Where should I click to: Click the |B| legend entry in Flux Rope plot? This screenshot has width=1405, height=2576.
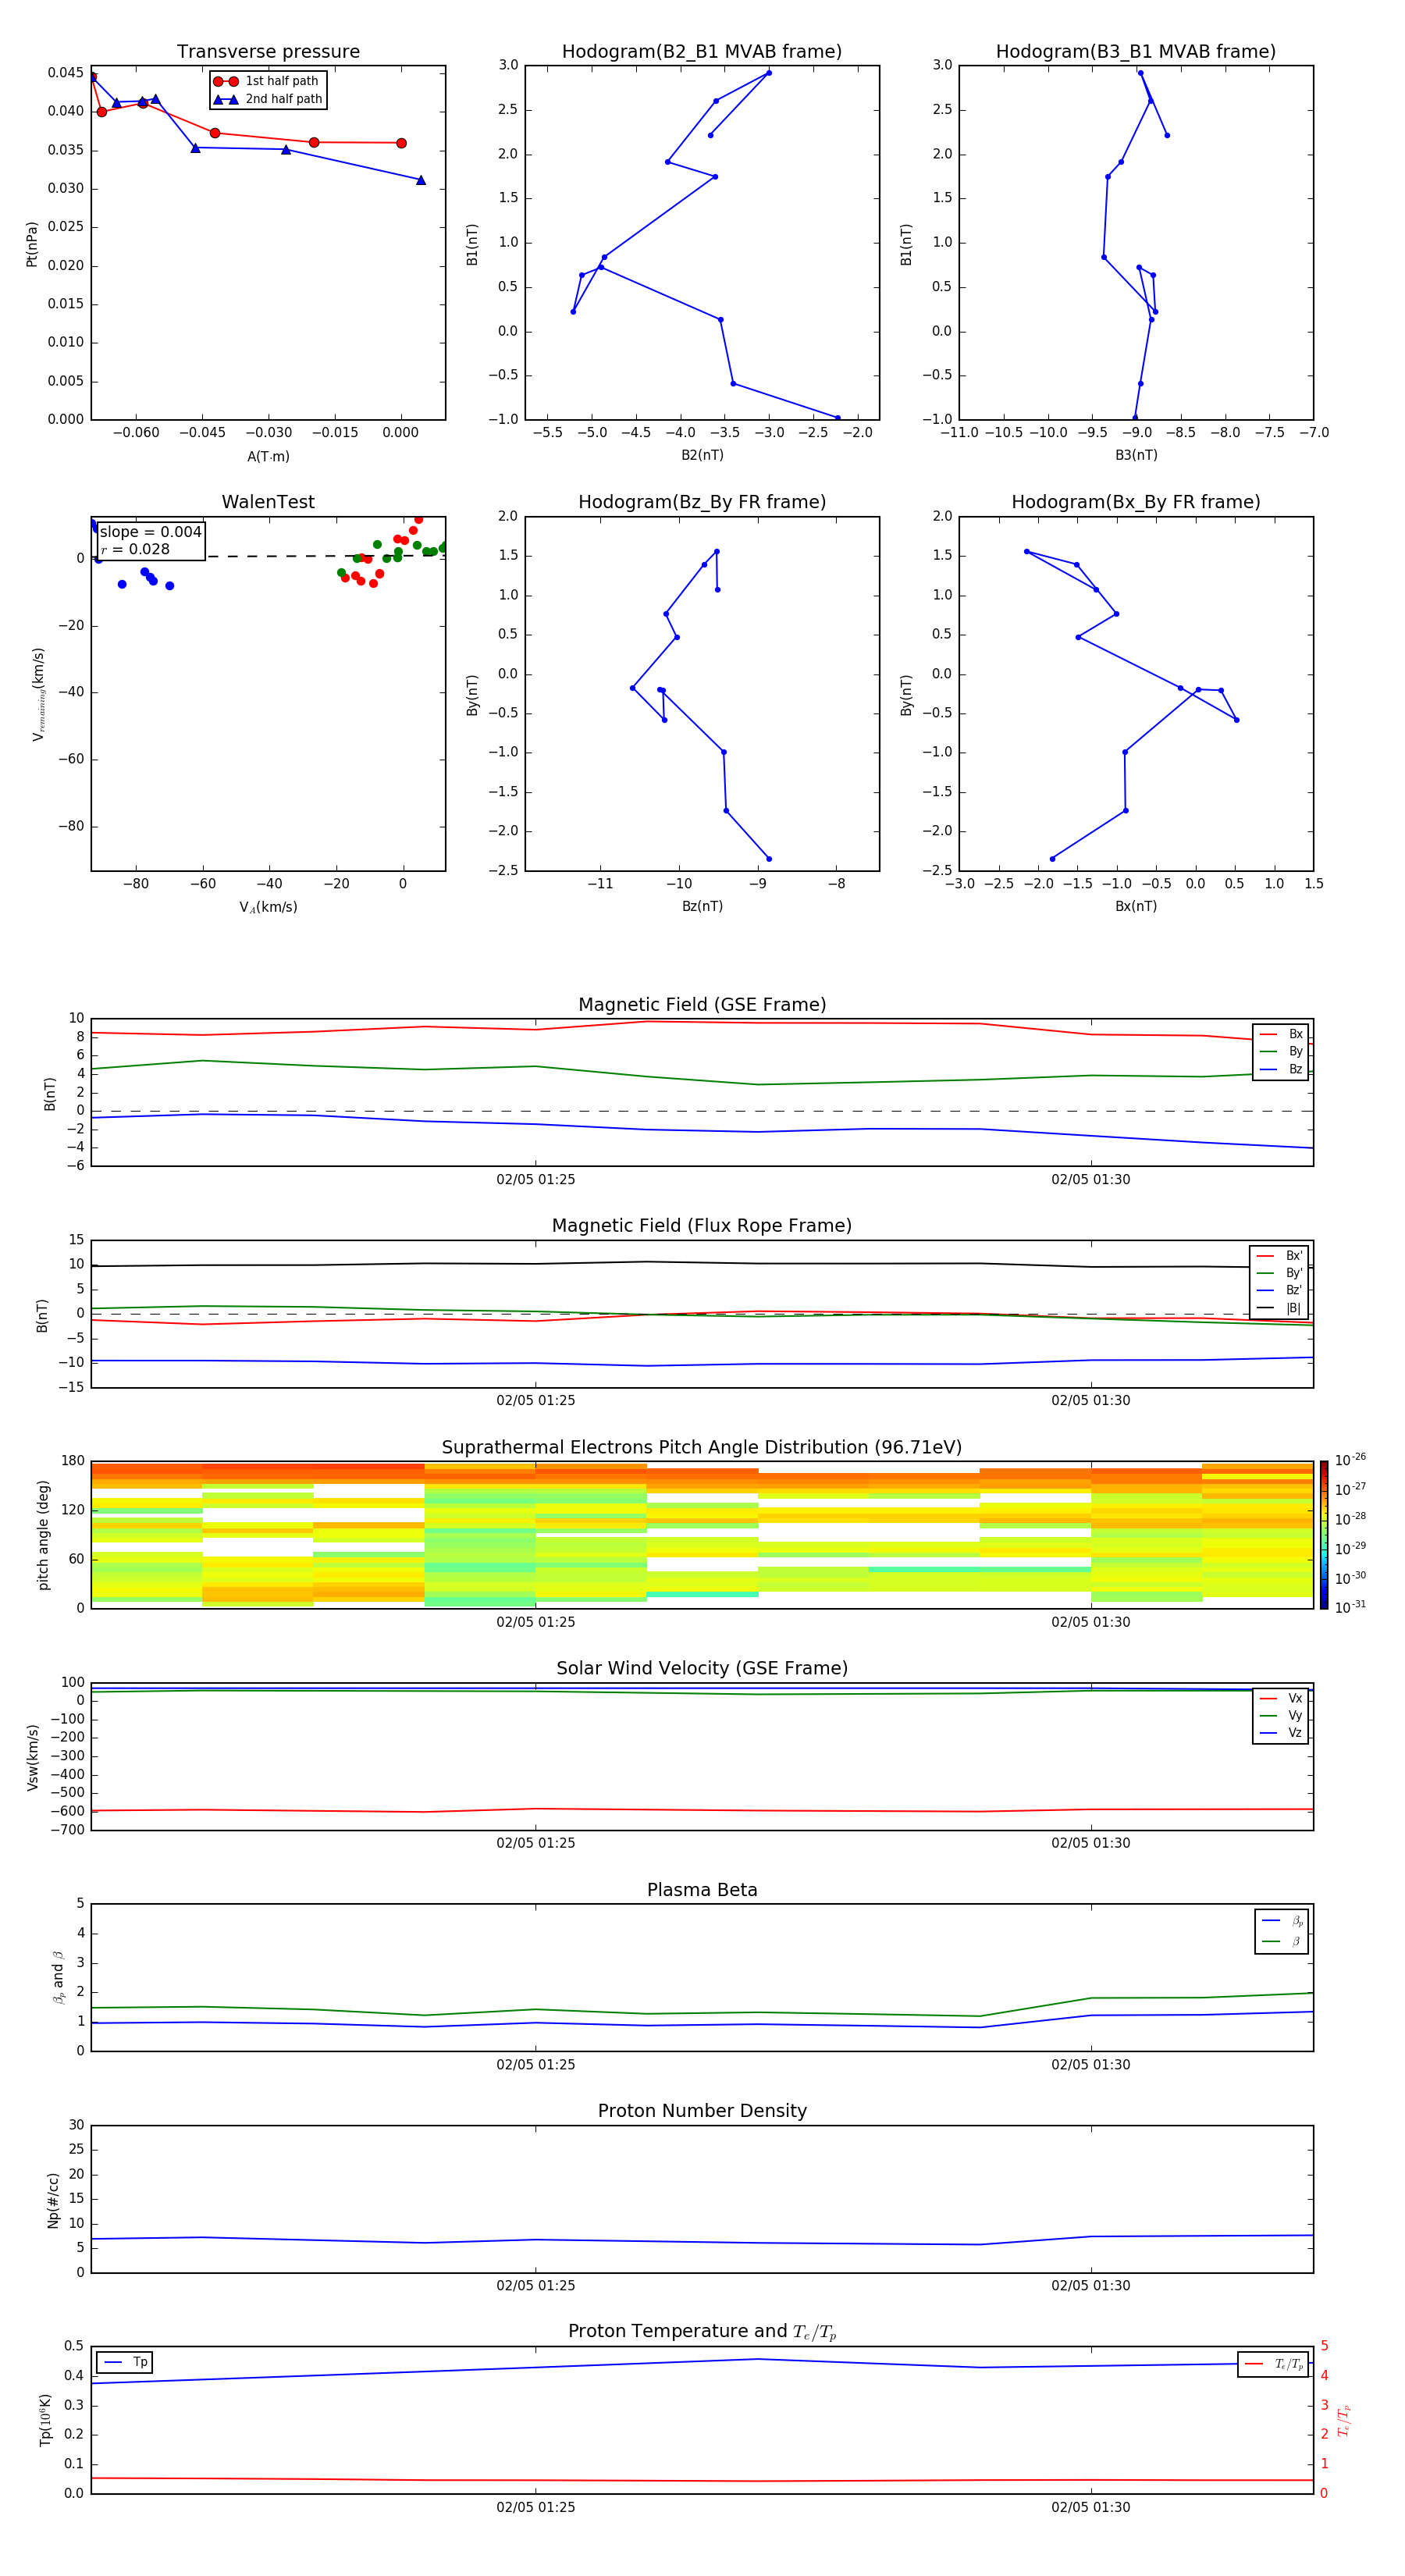coord(1280,1309)
